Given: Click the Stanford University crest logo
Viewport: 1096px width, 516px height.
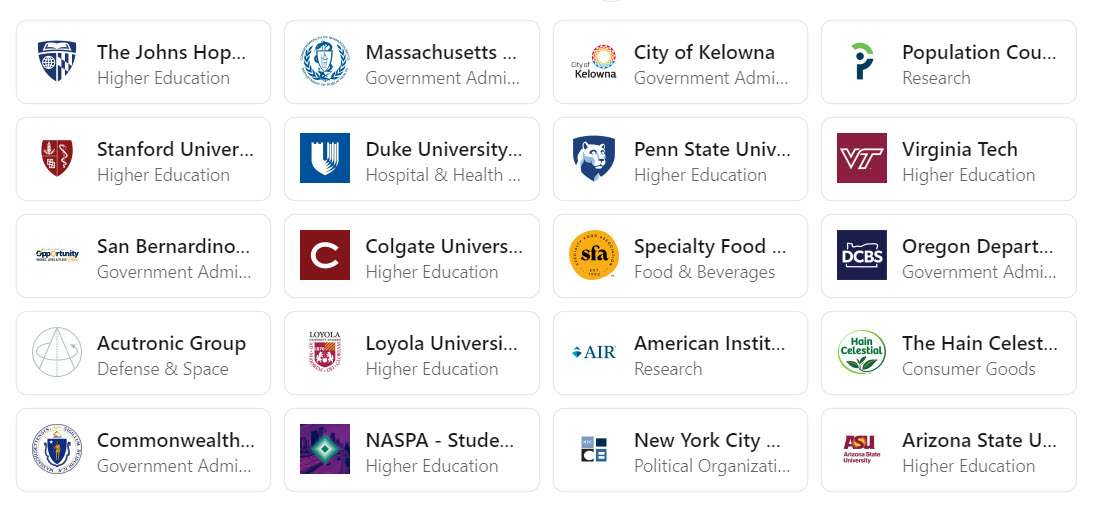Looking at the screenshot, I should tap(57, 159).
